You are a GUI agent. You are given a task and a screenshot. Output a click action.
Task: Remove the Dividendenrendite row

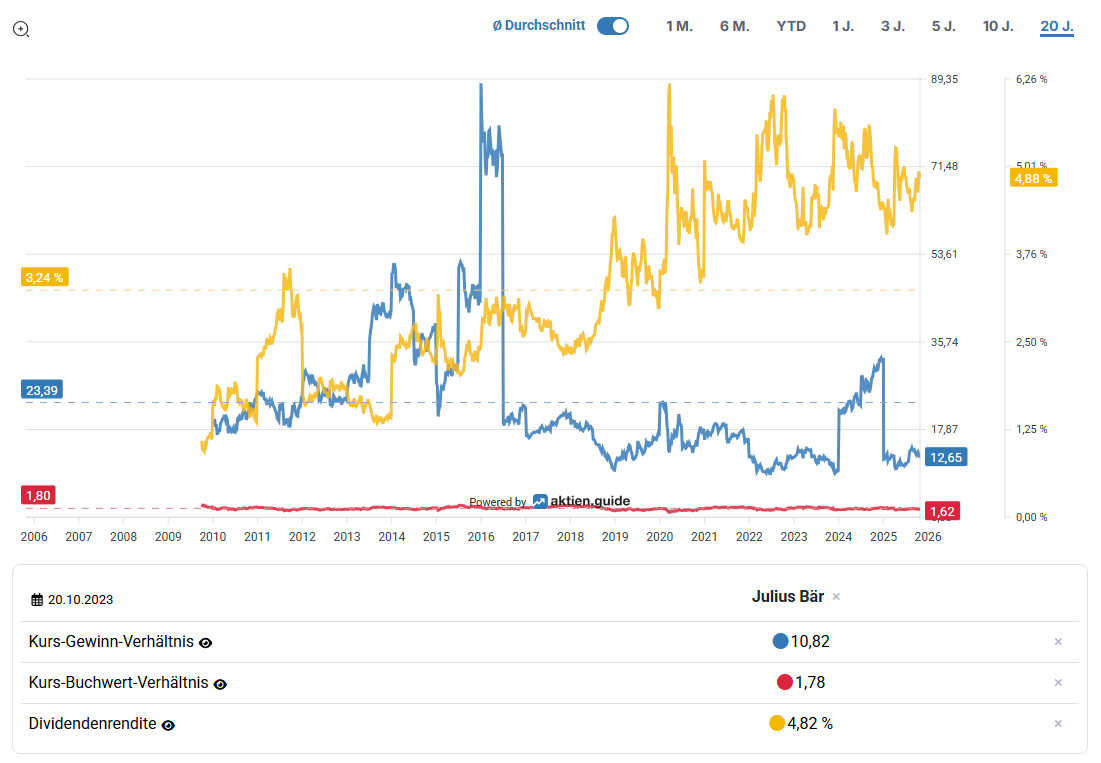tap(1058, 724)
